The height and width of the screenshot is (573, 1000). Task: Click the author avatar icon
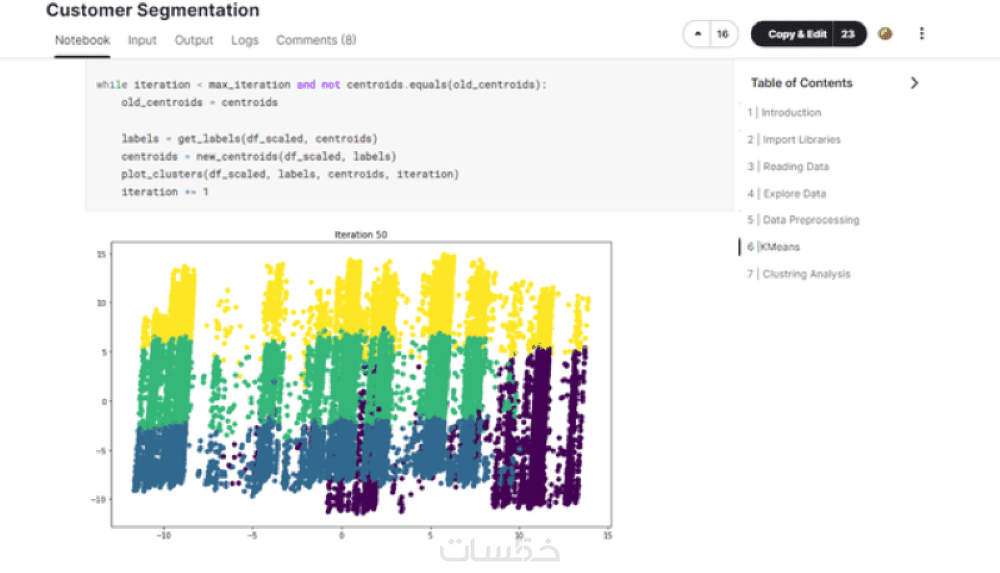(x=885, y=34)
